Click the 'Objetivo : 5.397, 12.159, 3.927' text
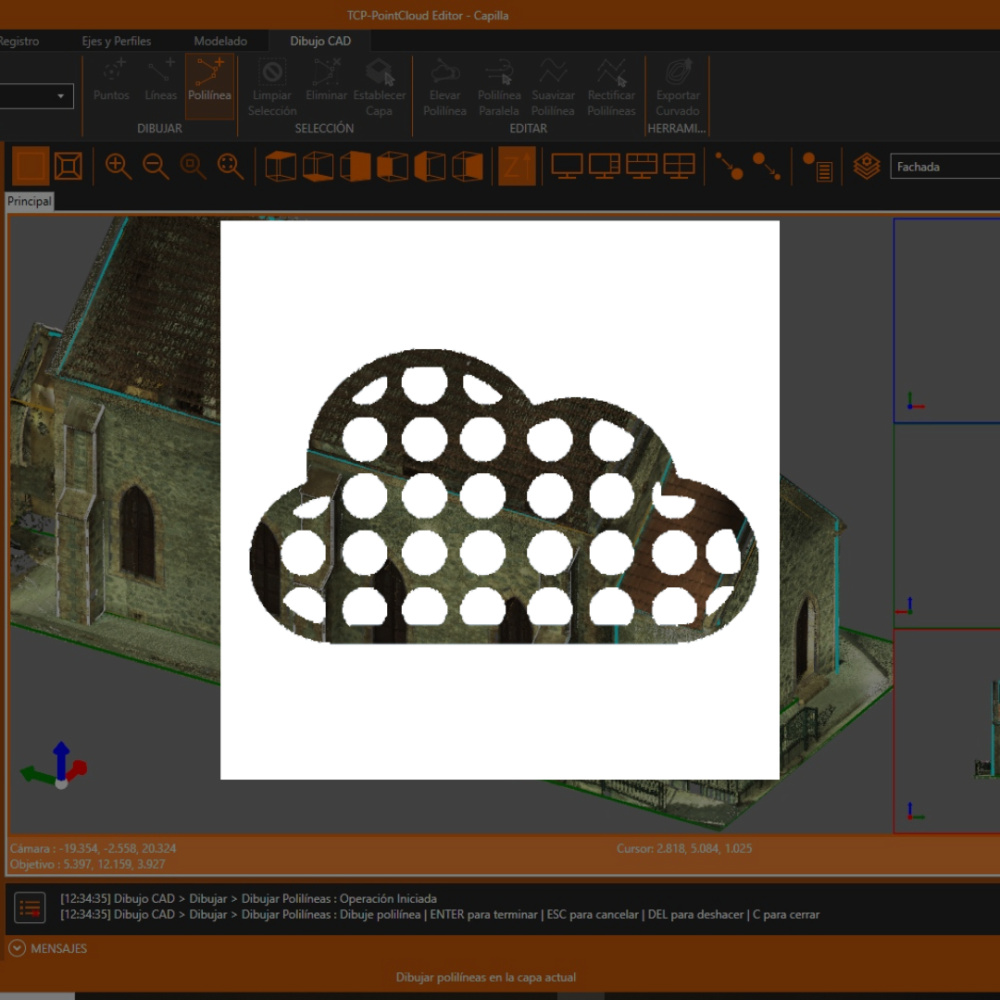This screenshot has height=1000, width=1000. (x=87, y=864)
